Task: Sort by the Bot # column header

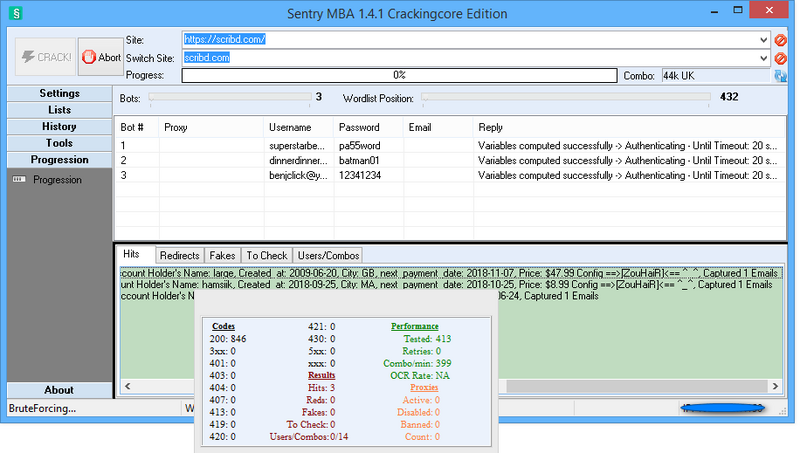Action: (137, 128)
